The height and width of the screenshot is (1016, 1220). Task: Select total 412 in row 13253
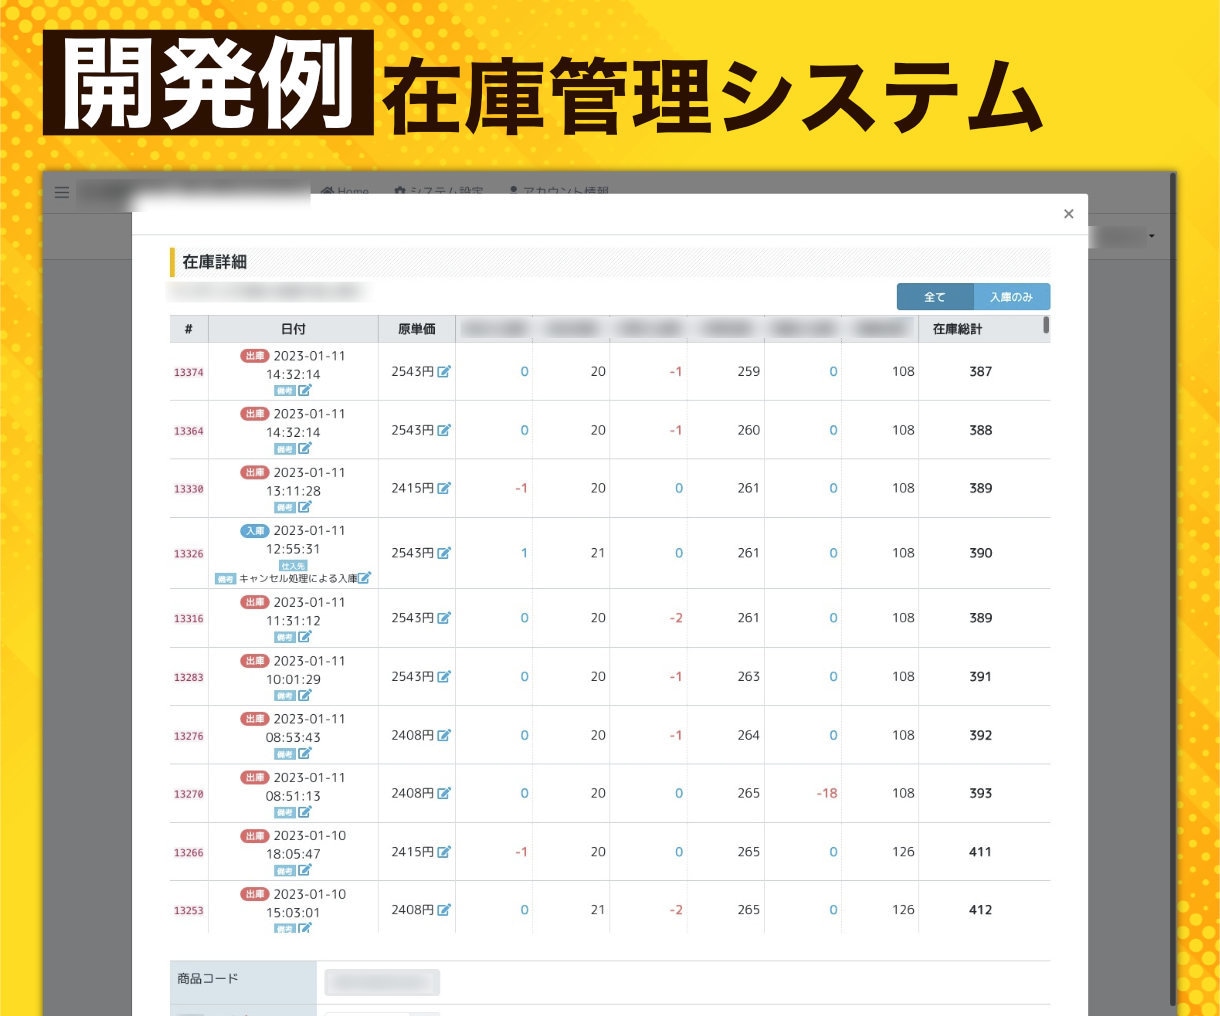(x=981, y=910)
